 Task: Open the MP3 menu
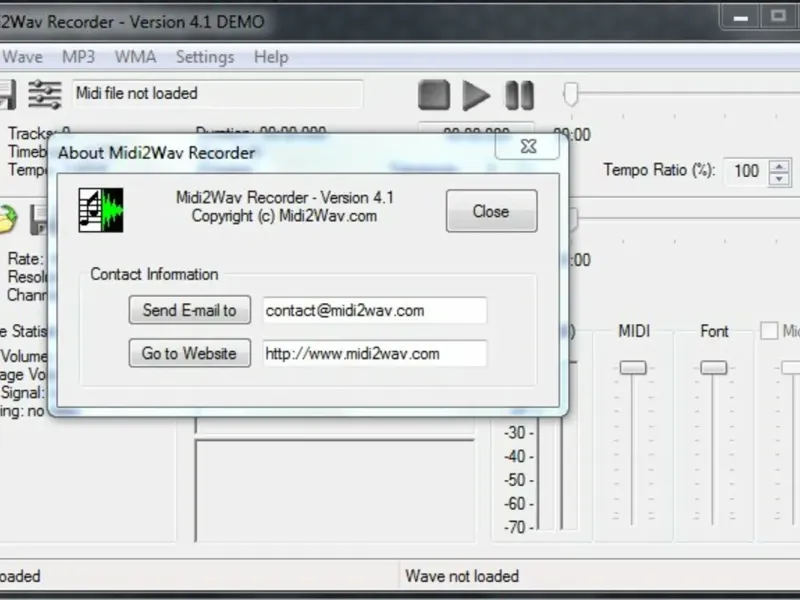79,57
